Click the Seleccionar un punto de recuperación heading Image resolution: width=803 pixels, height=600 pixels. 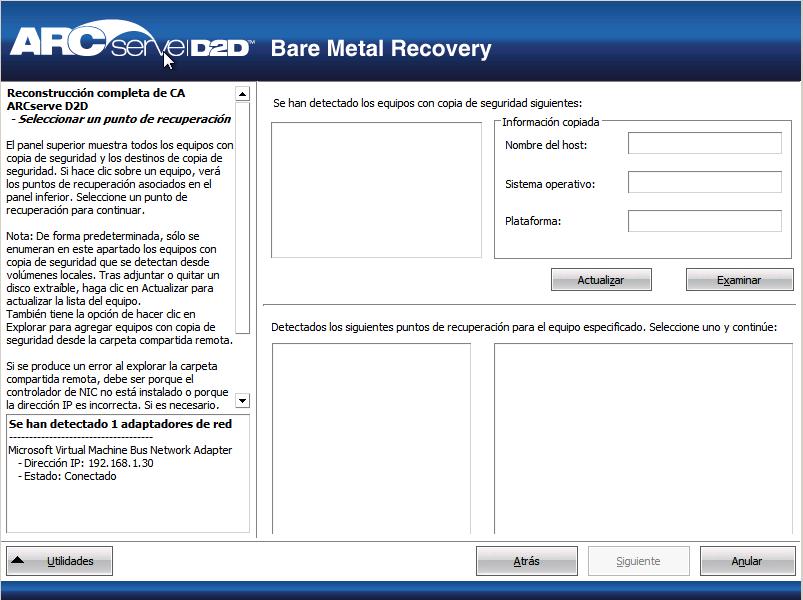(x=120, y=117)
